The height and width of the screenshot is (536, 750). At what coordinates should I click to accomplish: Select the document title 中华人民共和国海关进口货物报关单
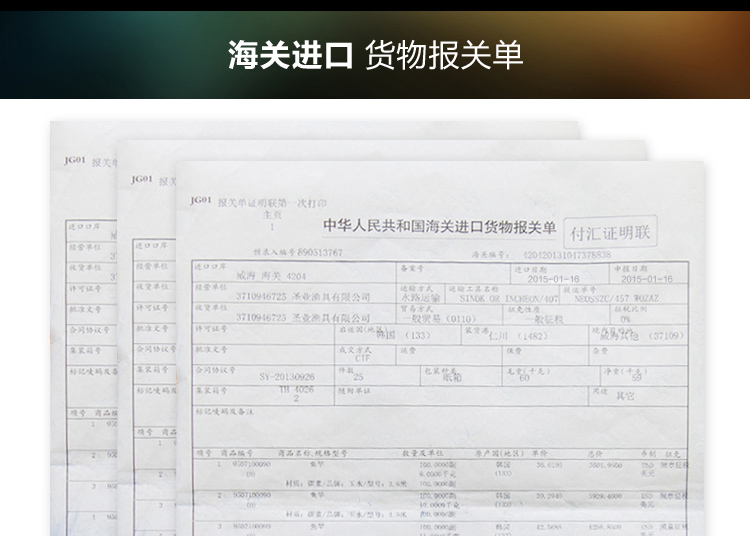pyautogui.click(x=440, y=226)
